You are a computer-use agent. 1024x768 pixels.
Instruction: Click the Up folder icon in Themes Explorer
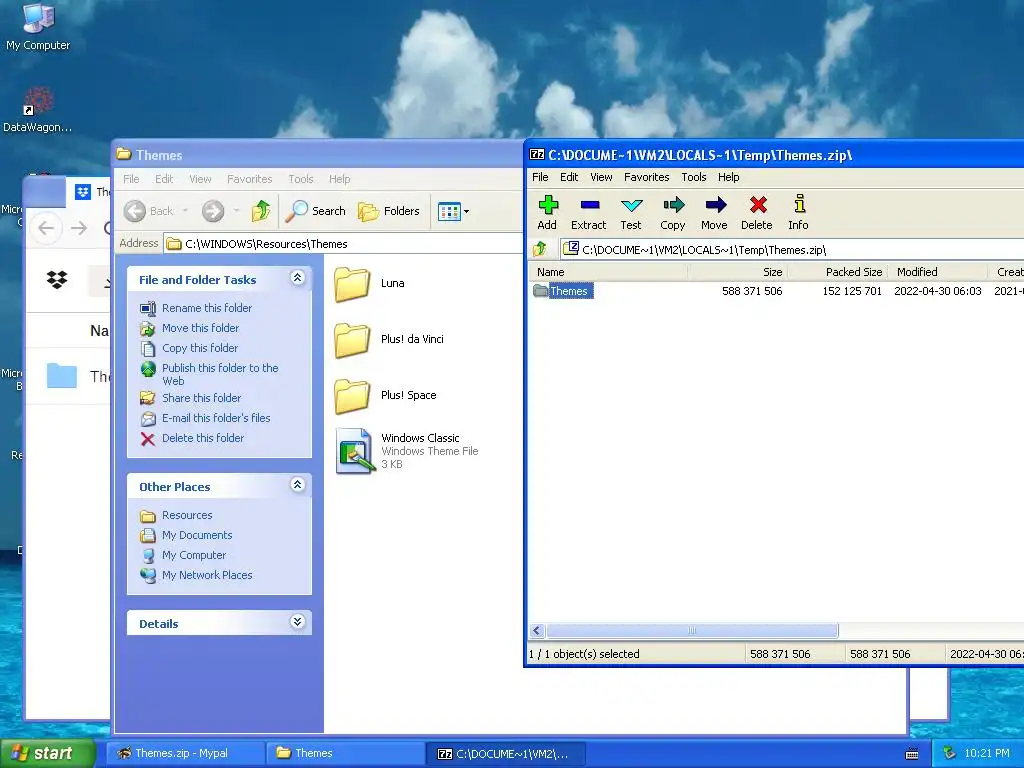(261, 211)
